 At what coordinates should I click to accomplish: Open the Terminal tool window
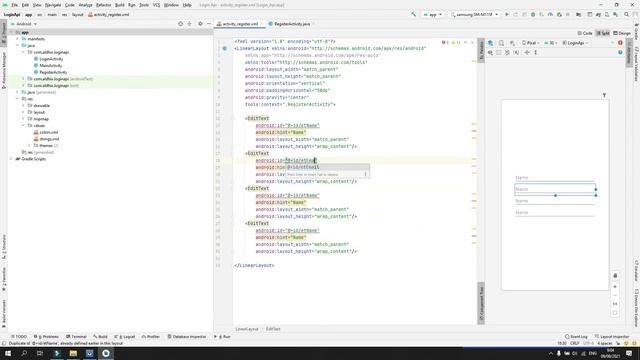tap(76, 337)
